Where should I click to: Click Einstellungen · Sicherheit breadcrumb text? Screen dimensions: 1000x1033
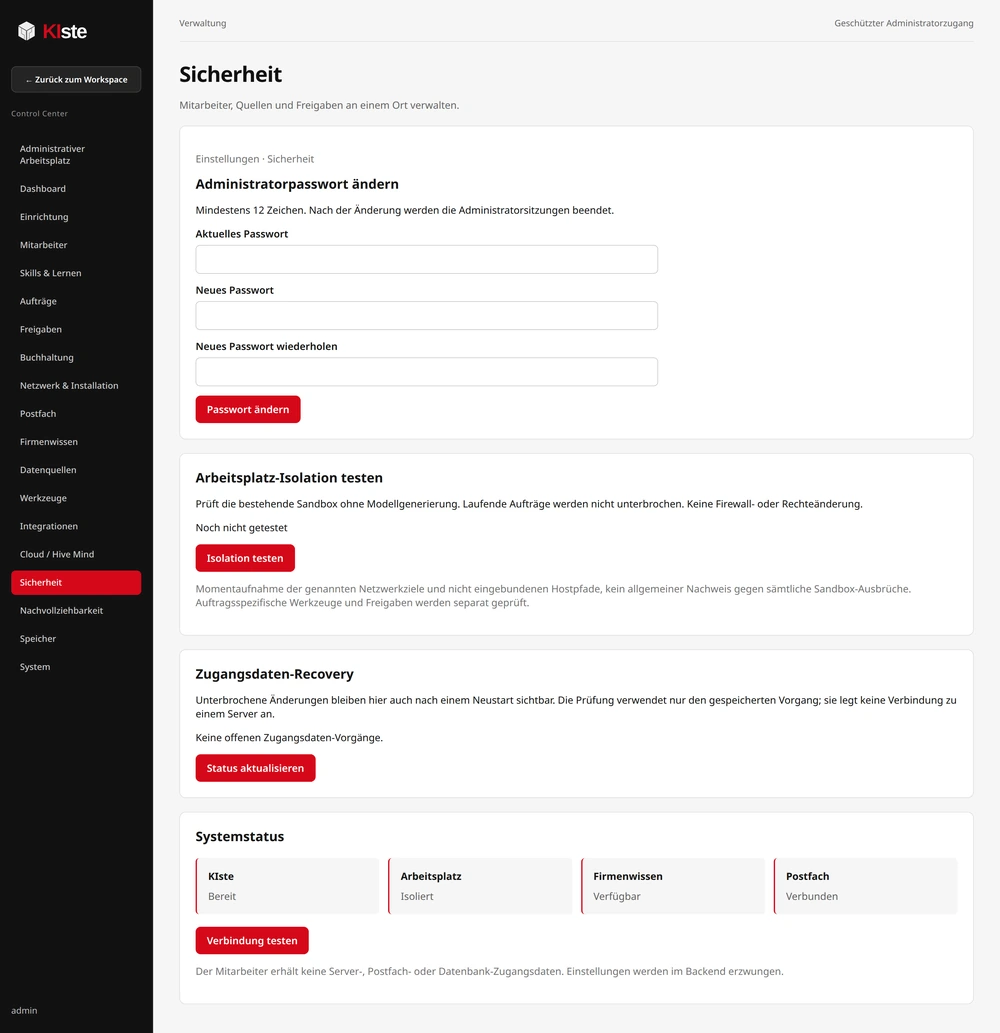point(255,159)
